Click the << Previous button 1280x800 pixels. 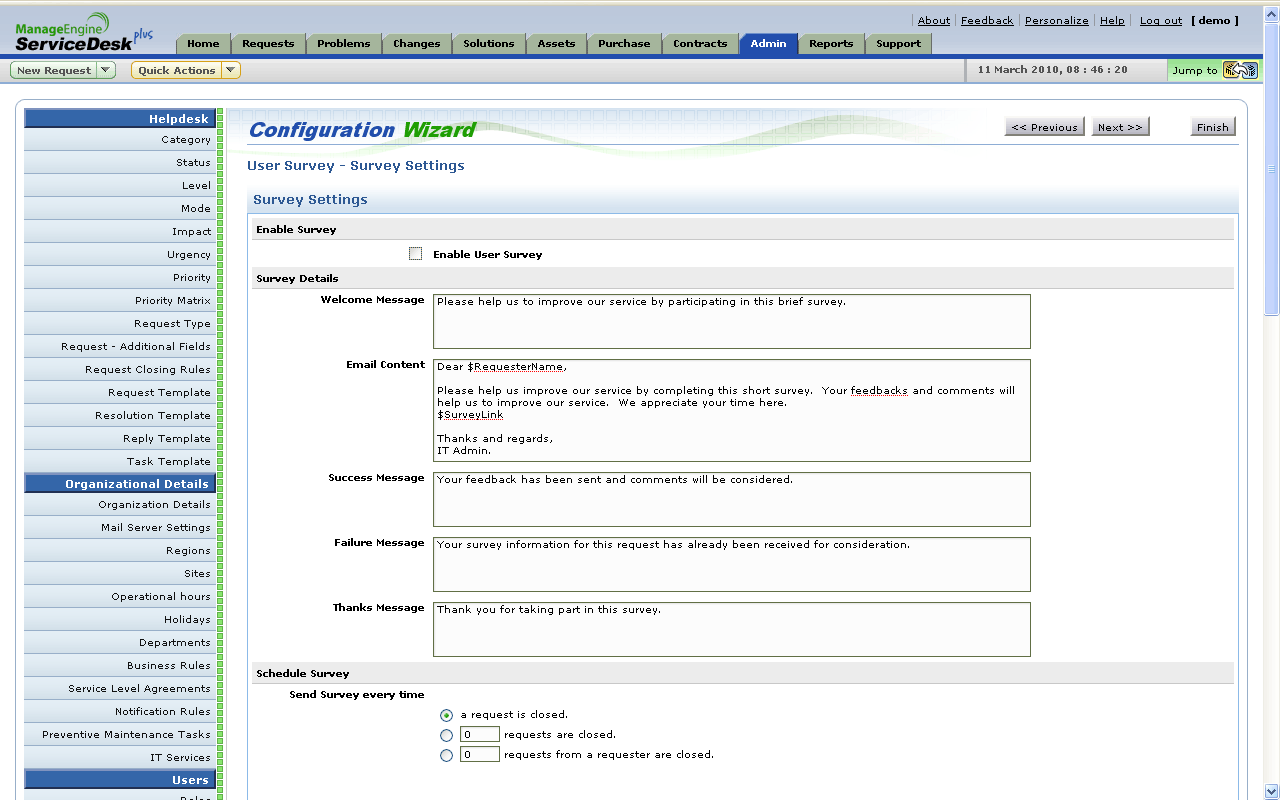click(x=1044, y=127)
